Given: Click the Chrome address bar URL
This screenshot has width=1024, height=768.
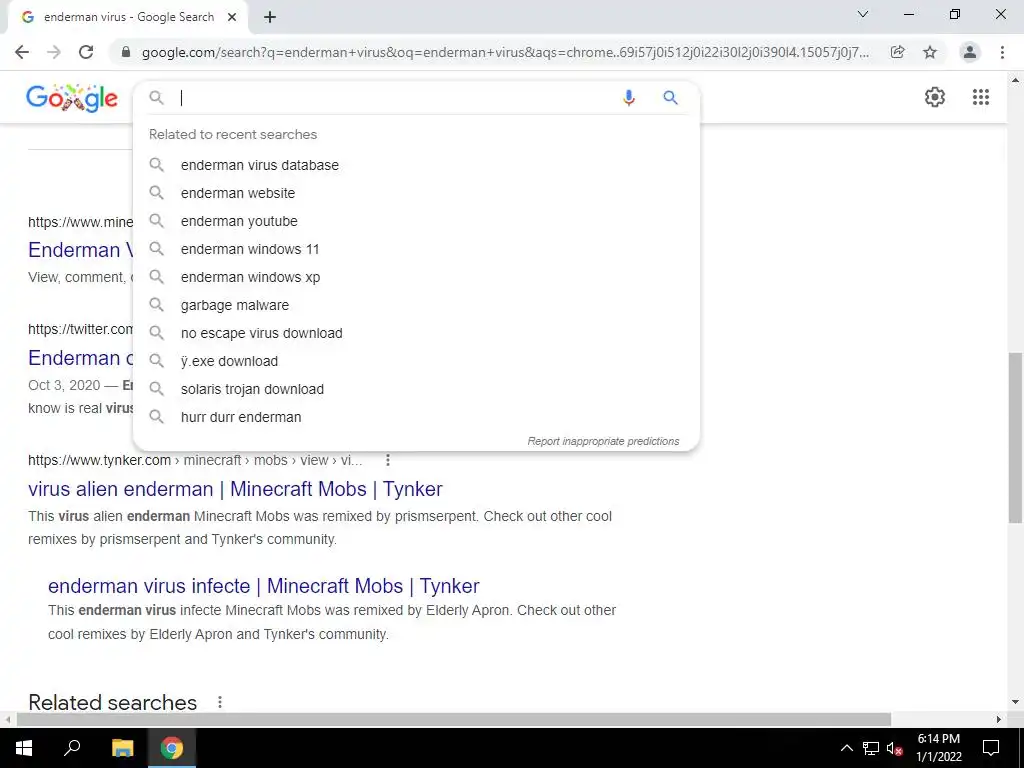Looking at the screenshot, I should pos(505,52).
